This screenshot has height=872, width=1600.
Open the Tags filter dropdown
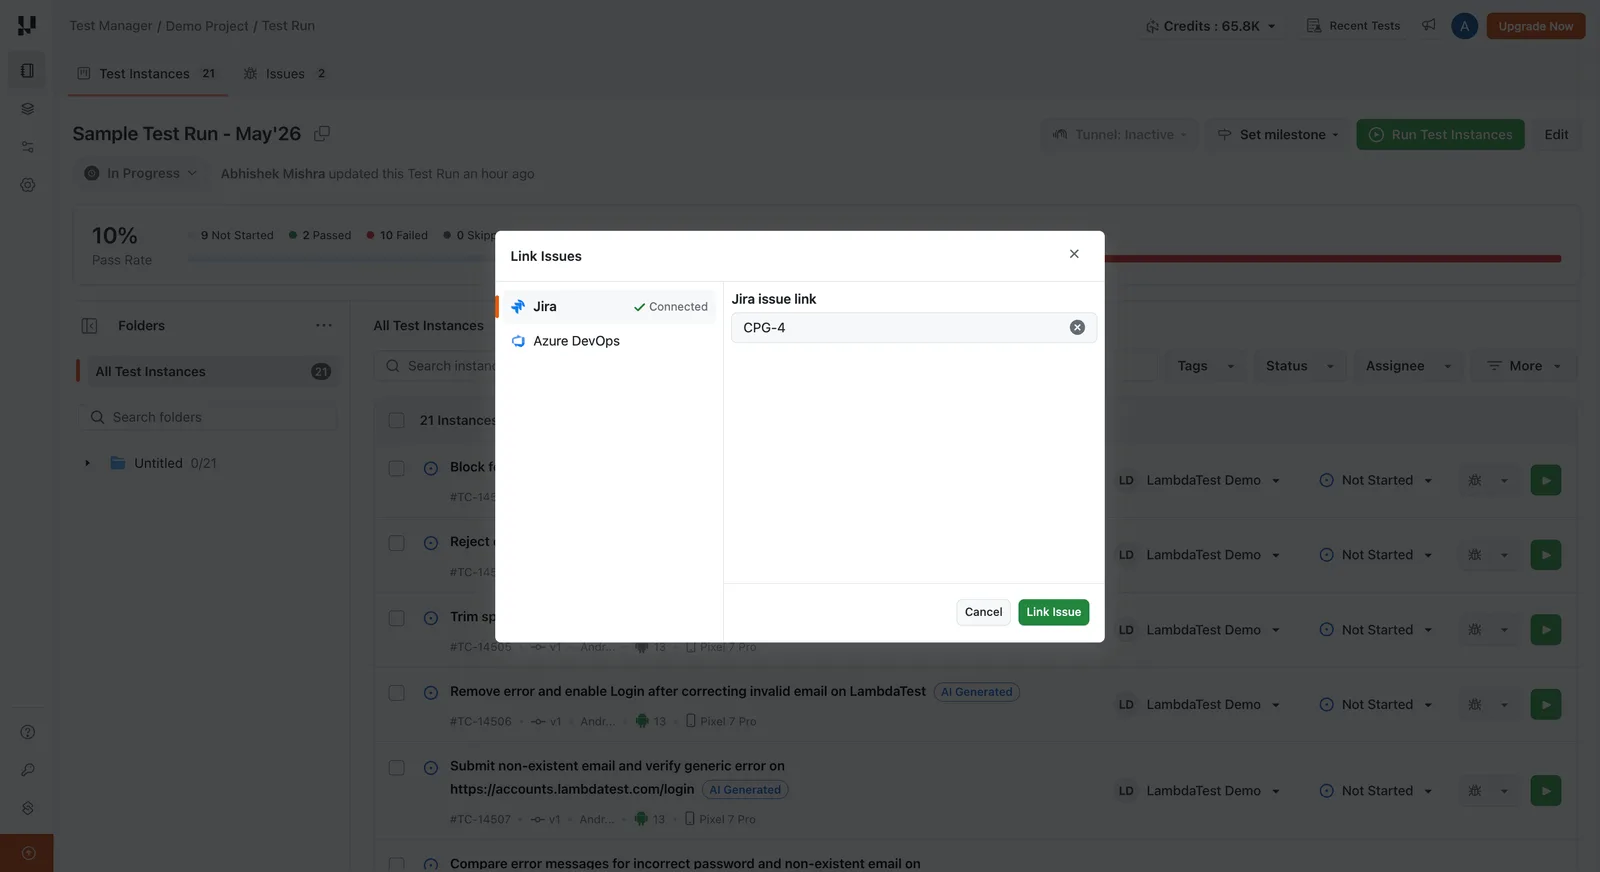[1205, 366]
